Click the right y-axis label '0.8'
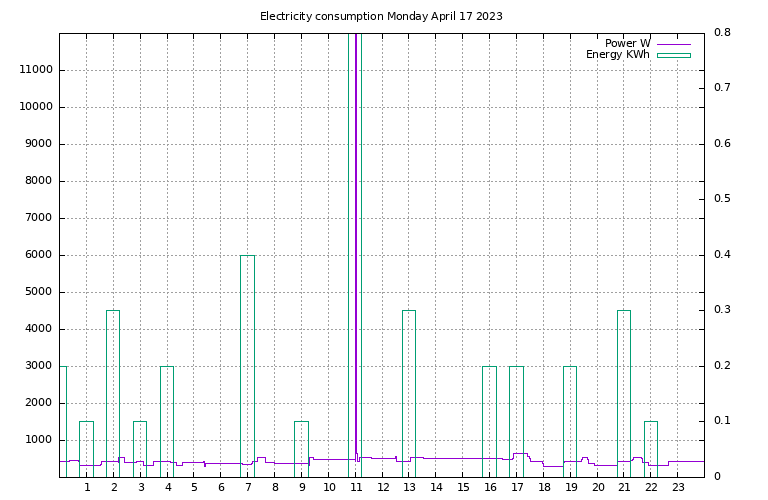 [x=722, y=33]
